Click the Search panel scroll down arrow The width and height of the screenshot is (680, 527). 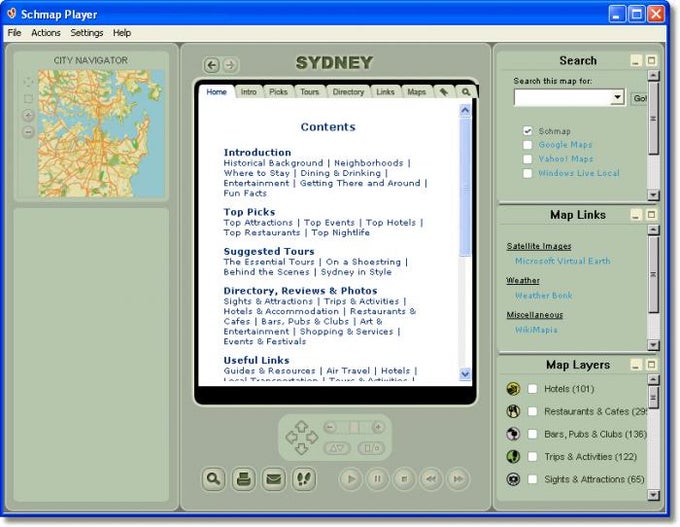click(653, 195)
